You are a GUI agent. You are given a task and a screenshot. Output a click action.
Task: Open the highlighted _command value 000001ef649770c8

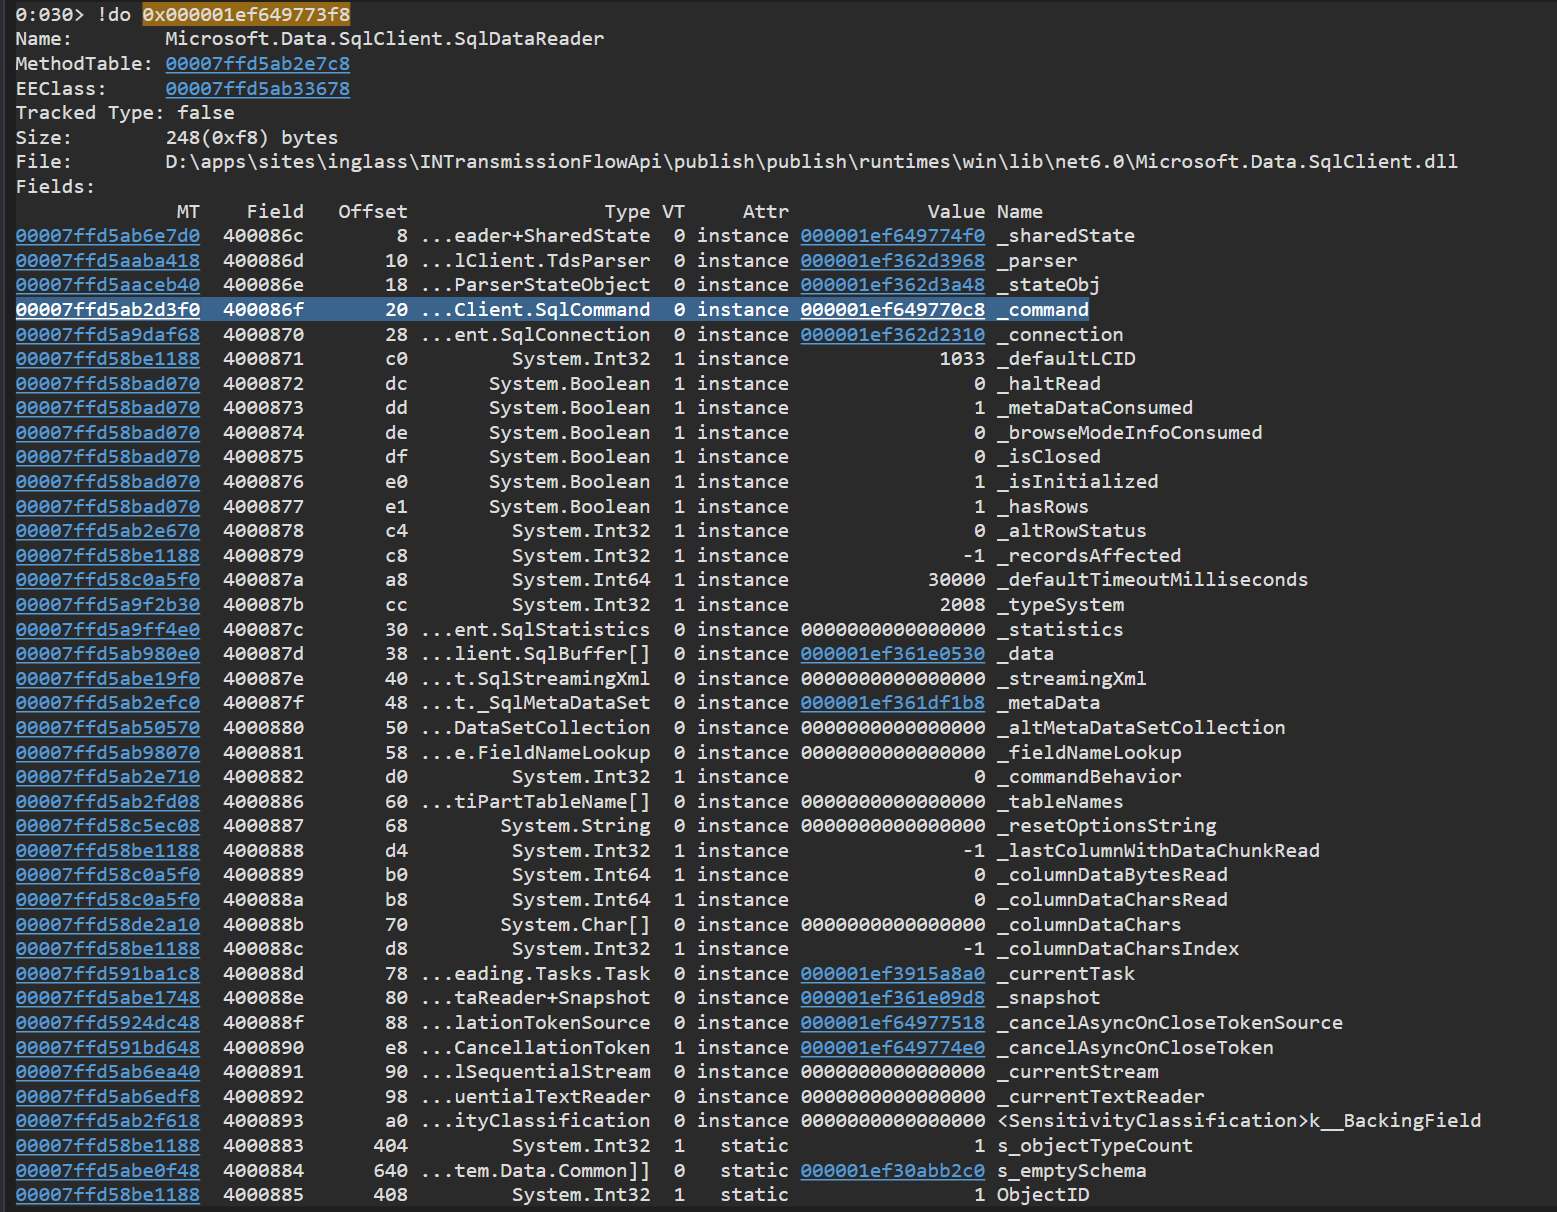click(x=892, y=310)
